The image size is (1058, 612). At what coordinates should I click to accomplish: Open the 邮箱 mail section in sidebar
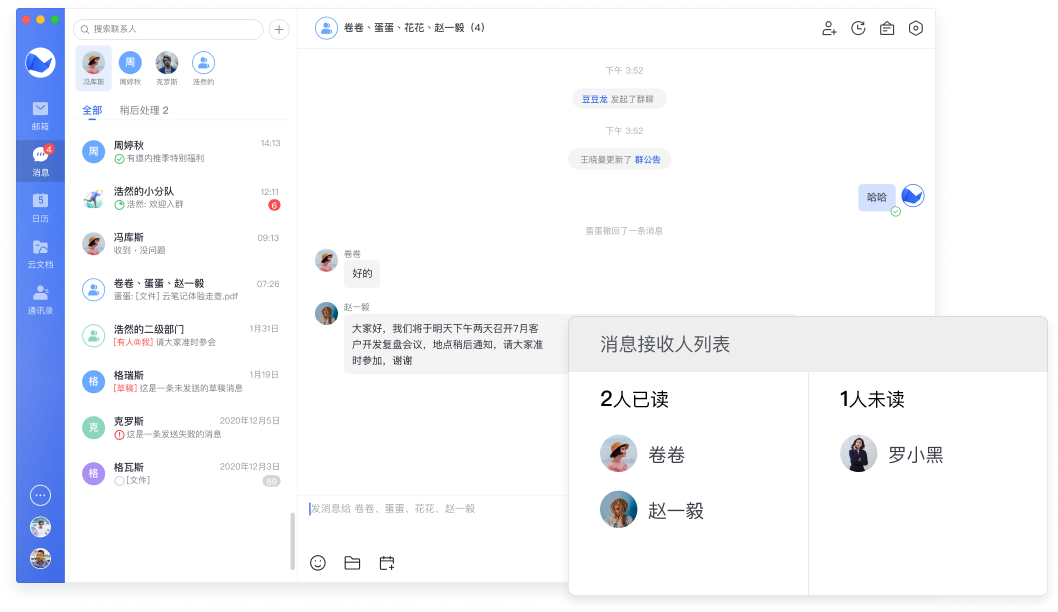(40, 115)
